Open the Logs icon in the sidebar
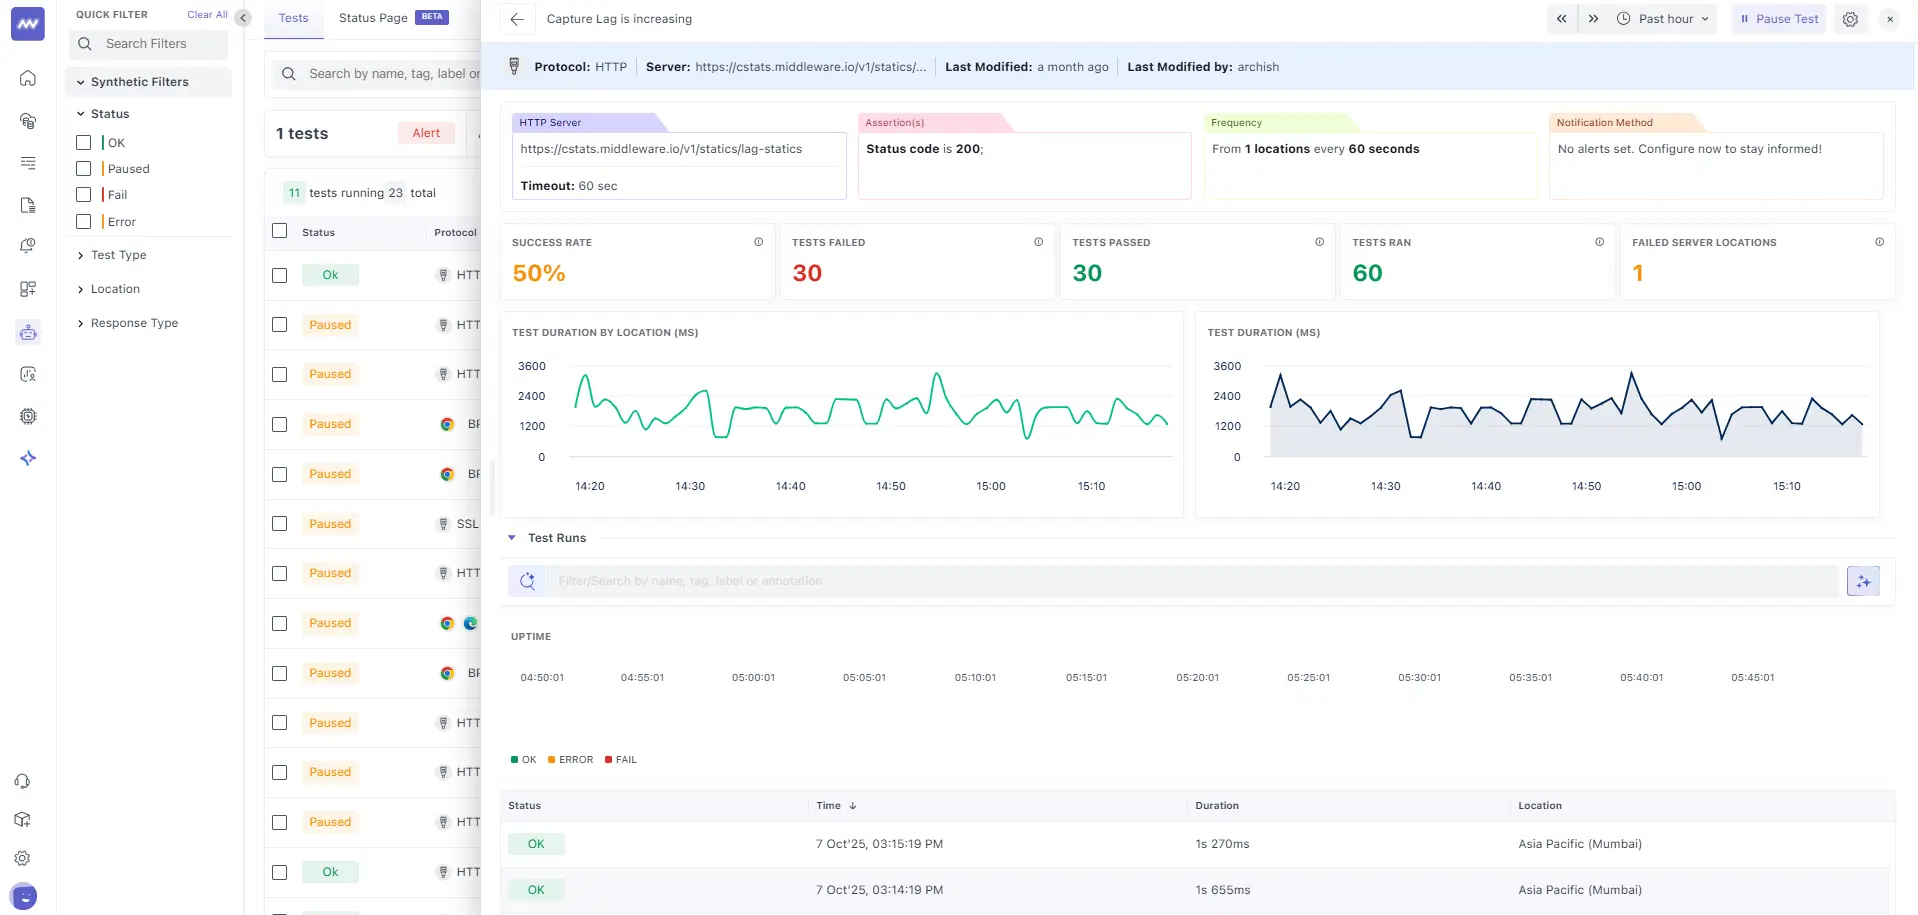 (28, 163)
